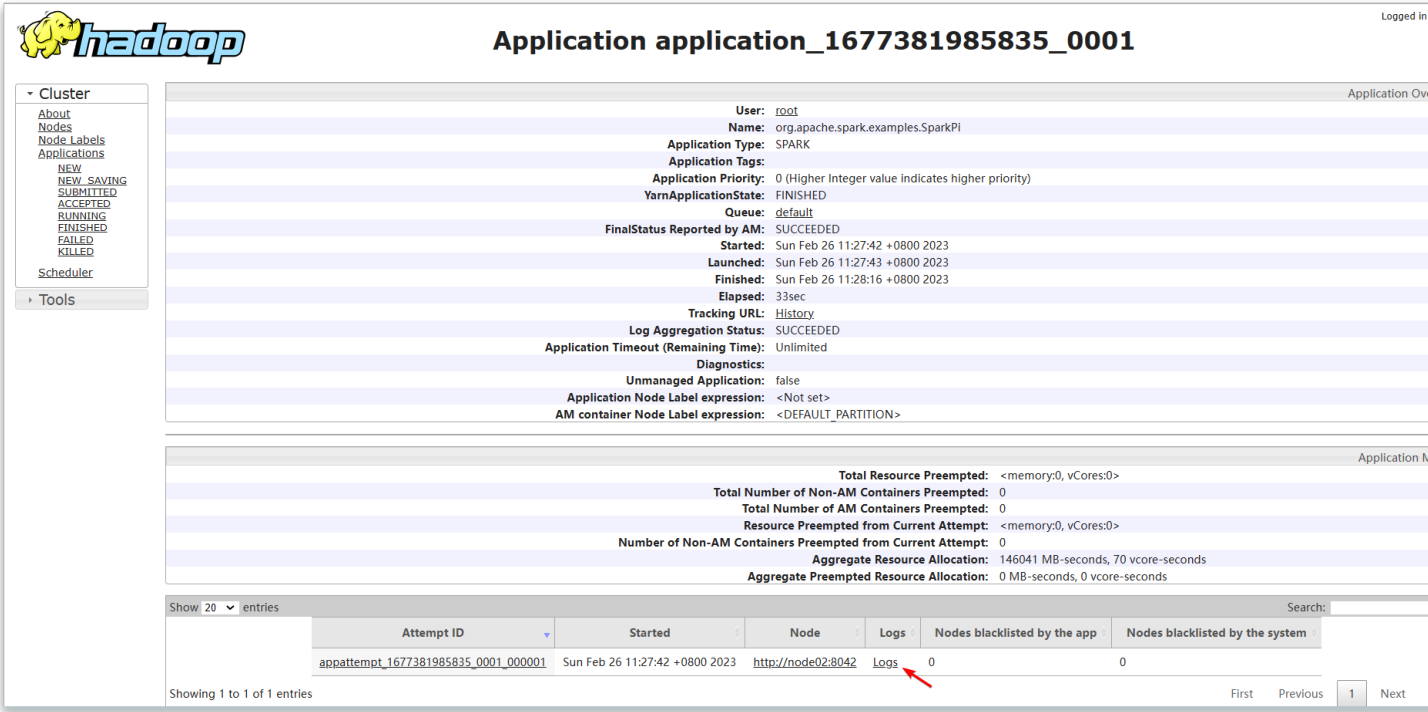The image size is (1428, 712).
Task: Go to the Previous page
Action: [x=1300, y=693]
